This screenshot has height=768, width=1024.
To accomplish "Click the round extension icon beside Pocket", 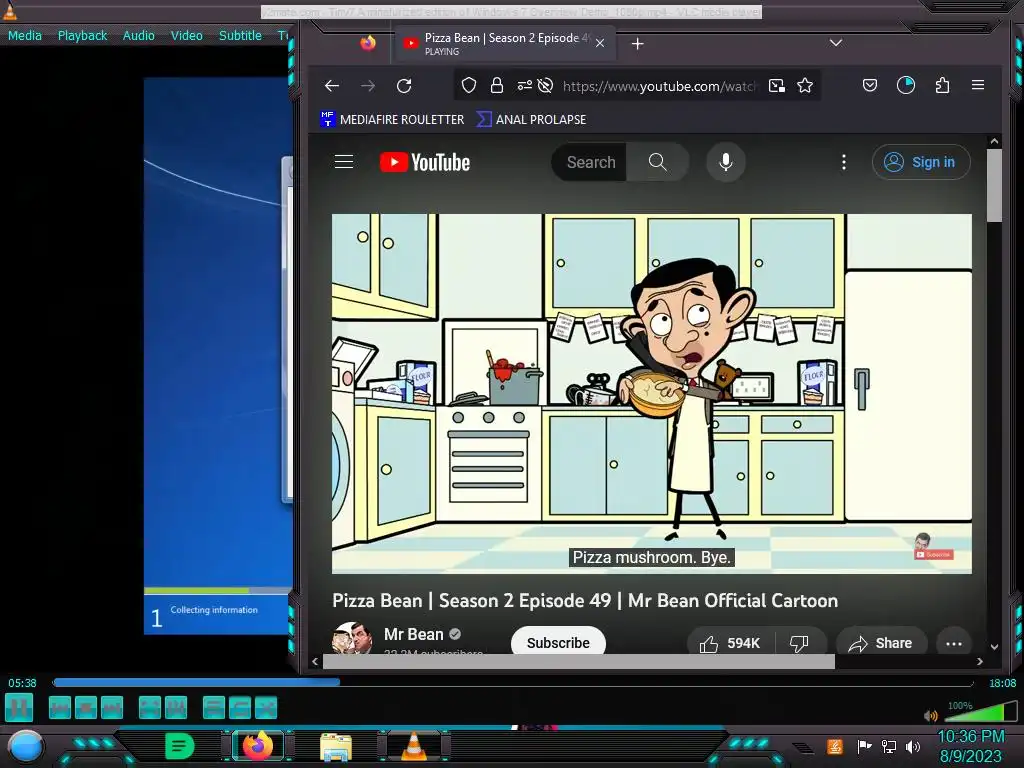I will [x=906, y=85].
